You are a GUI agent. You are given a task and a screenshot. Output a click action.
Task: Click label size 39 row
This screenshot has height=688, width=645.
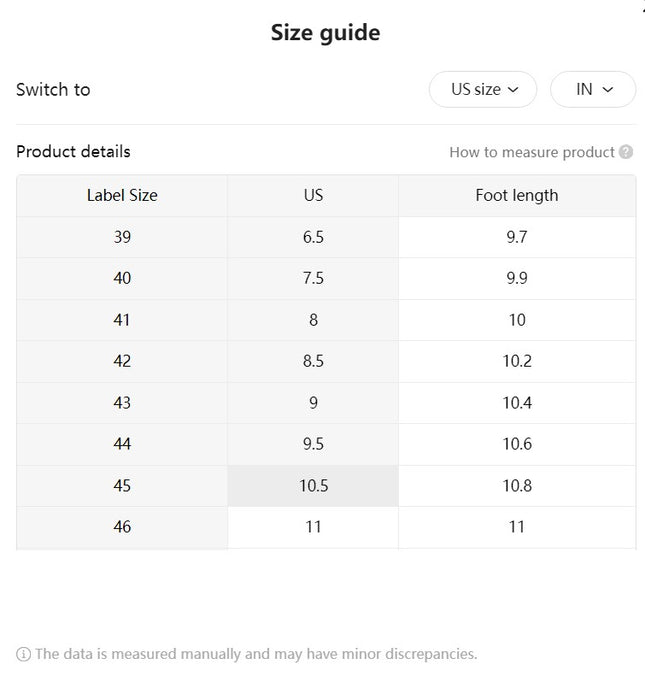326,237
